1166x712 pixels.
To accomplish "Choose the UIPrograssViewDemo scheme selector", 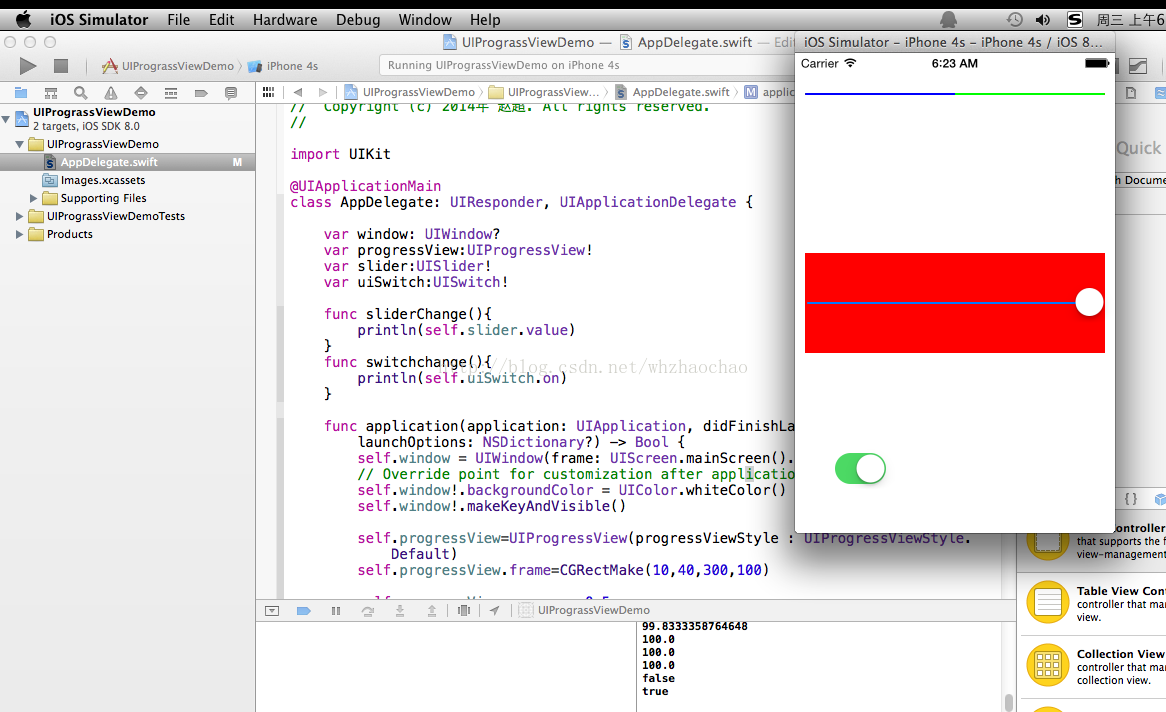I will click(x=168, y=66).
